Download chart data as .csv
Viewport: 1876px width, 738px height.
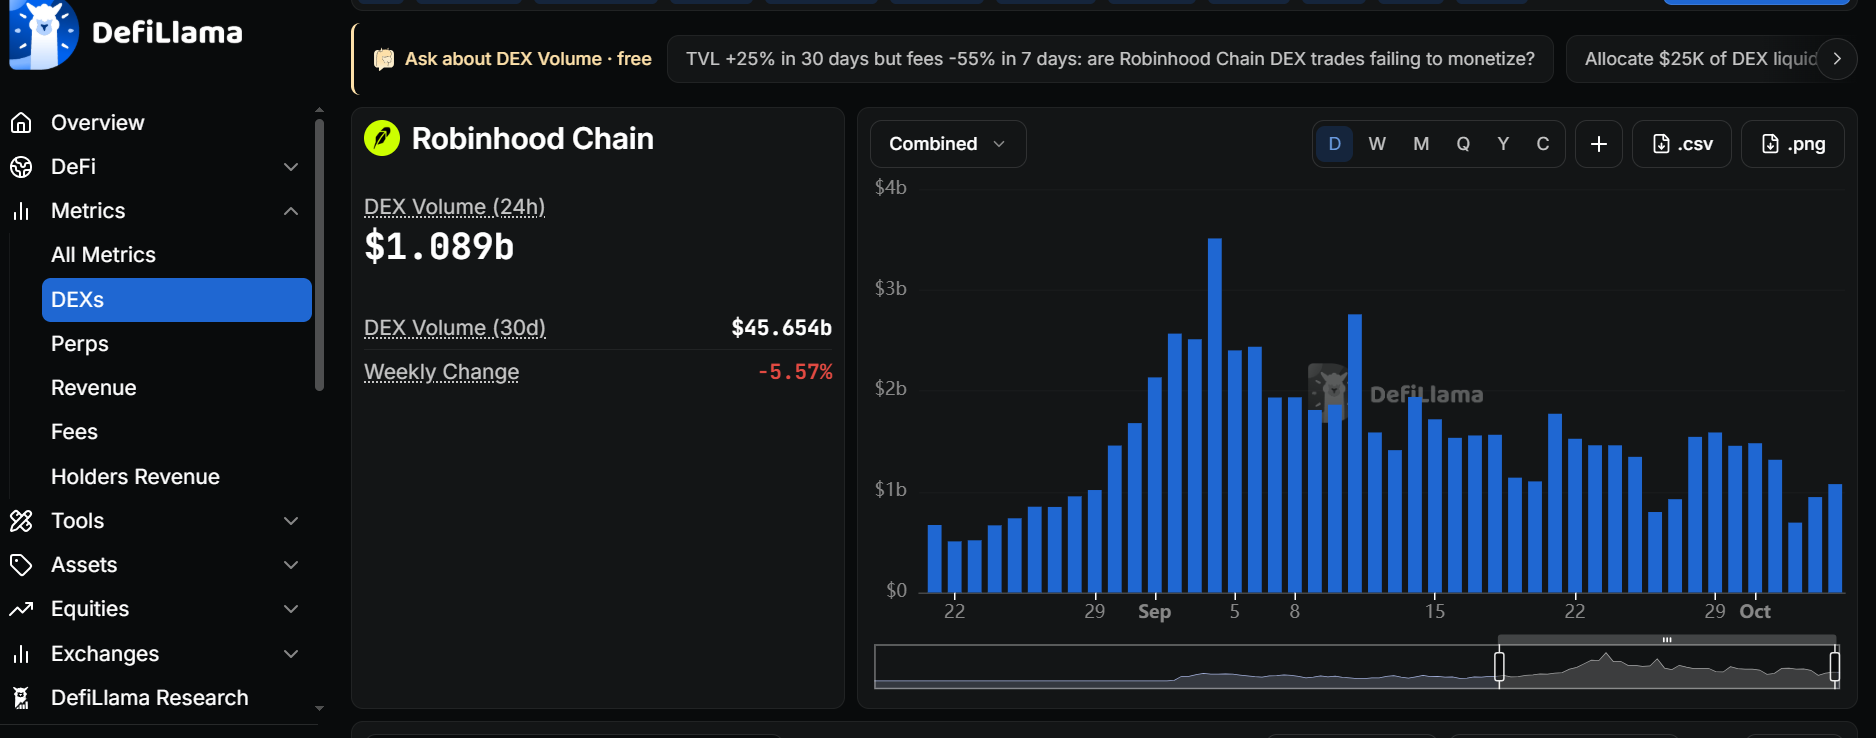[x=1682, y=144]
